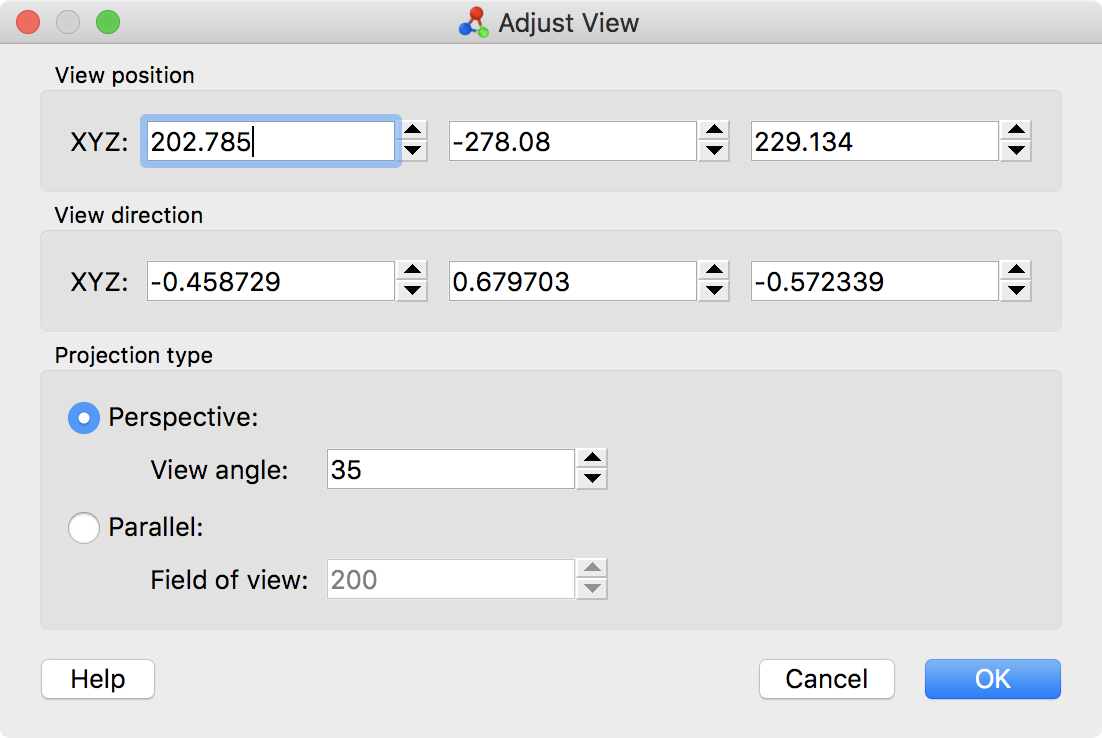Click the view position X increment arrow

tap(413, 131)
